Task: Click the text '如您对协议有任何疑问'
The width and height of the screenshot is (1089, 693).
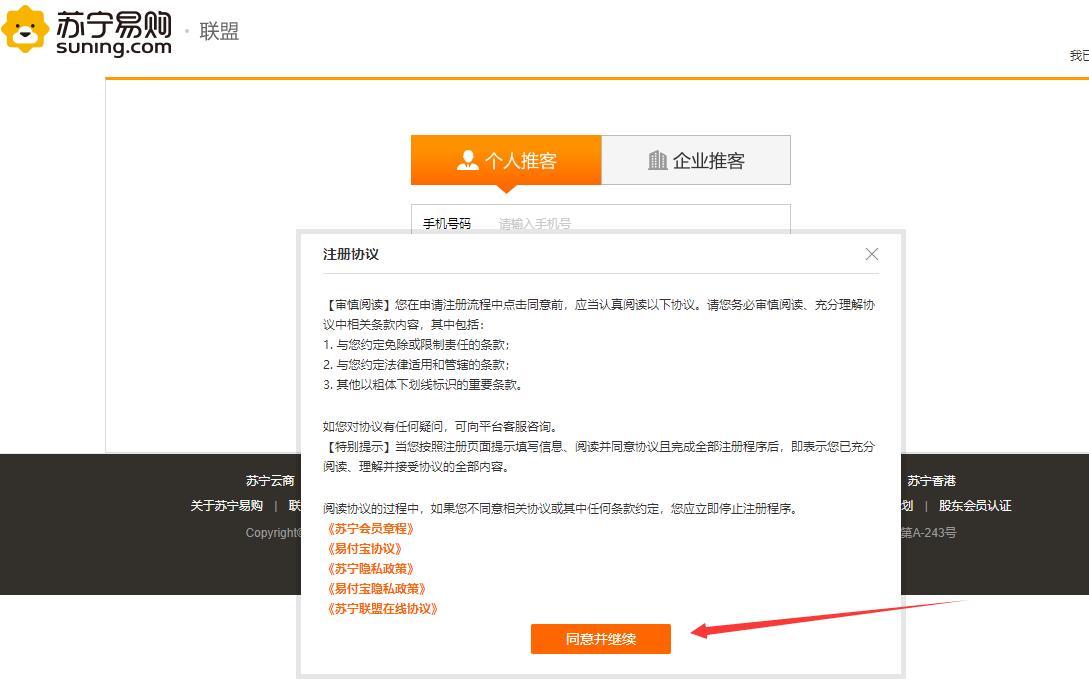Action: click(x=381, y=426)
